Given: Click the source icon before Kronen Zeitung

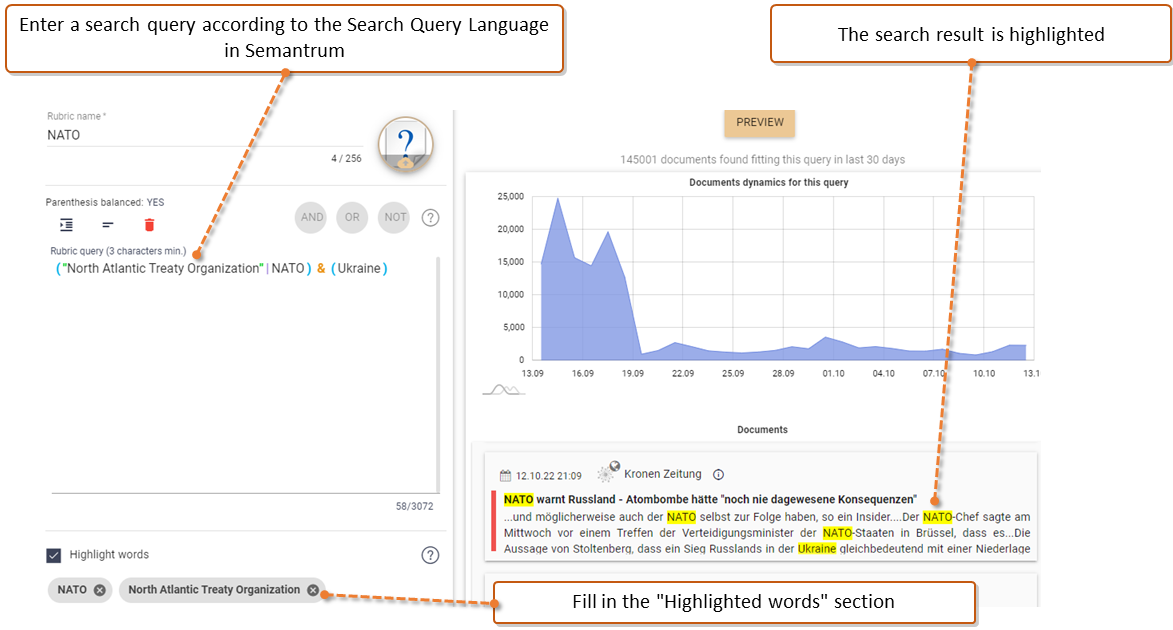Looking at the screenshot, I should [x=608, y=471].
